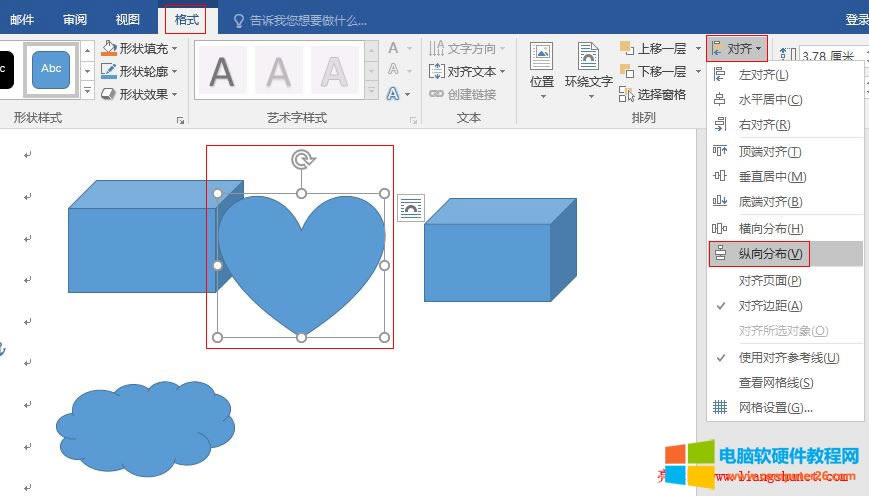Open 形状样式 group dialog launcher
This screenshot has height=496, width=869.
[x=180, y=120]
